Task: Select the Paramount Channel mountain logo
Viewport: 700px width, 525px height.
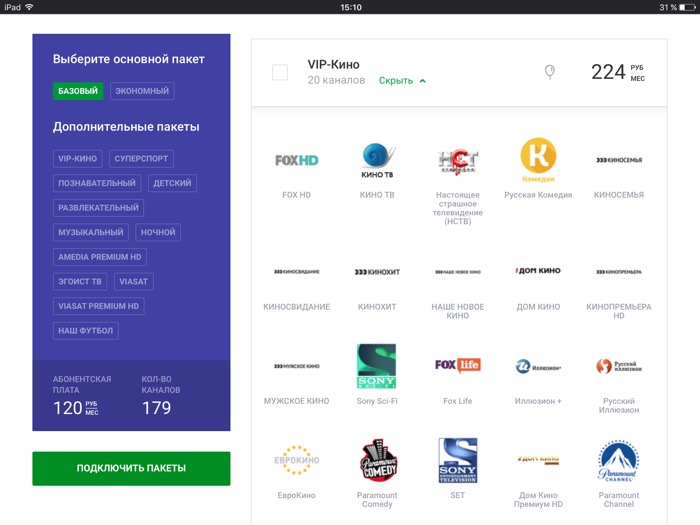Action: 619,460
